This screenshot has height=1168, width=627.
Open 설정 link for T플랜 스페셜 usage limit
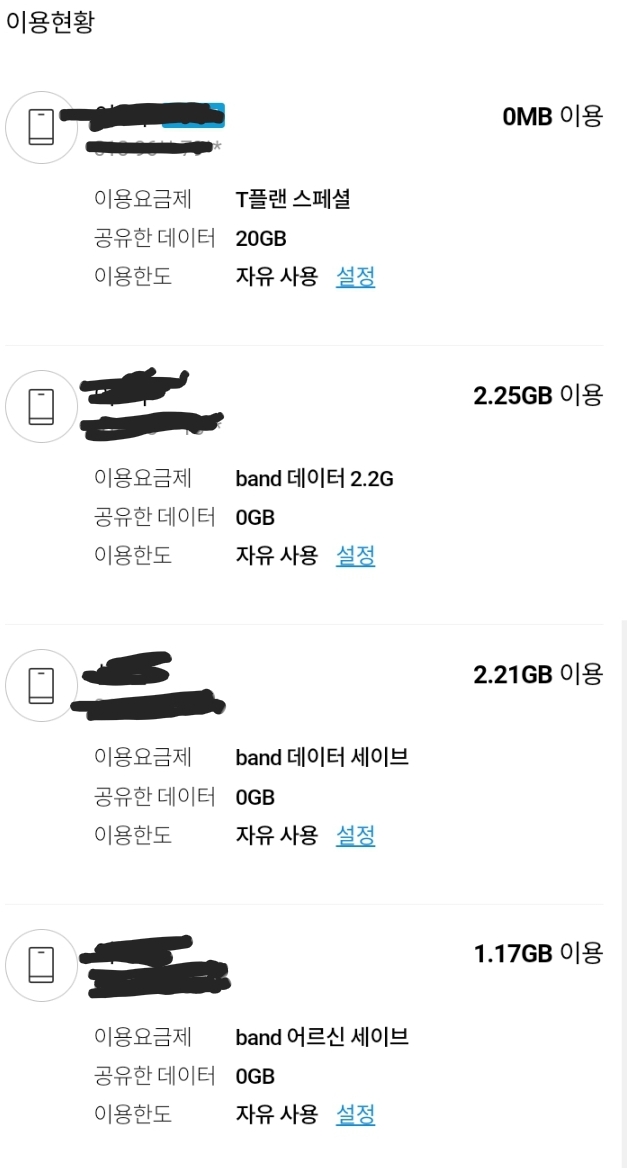coord(355,277)
